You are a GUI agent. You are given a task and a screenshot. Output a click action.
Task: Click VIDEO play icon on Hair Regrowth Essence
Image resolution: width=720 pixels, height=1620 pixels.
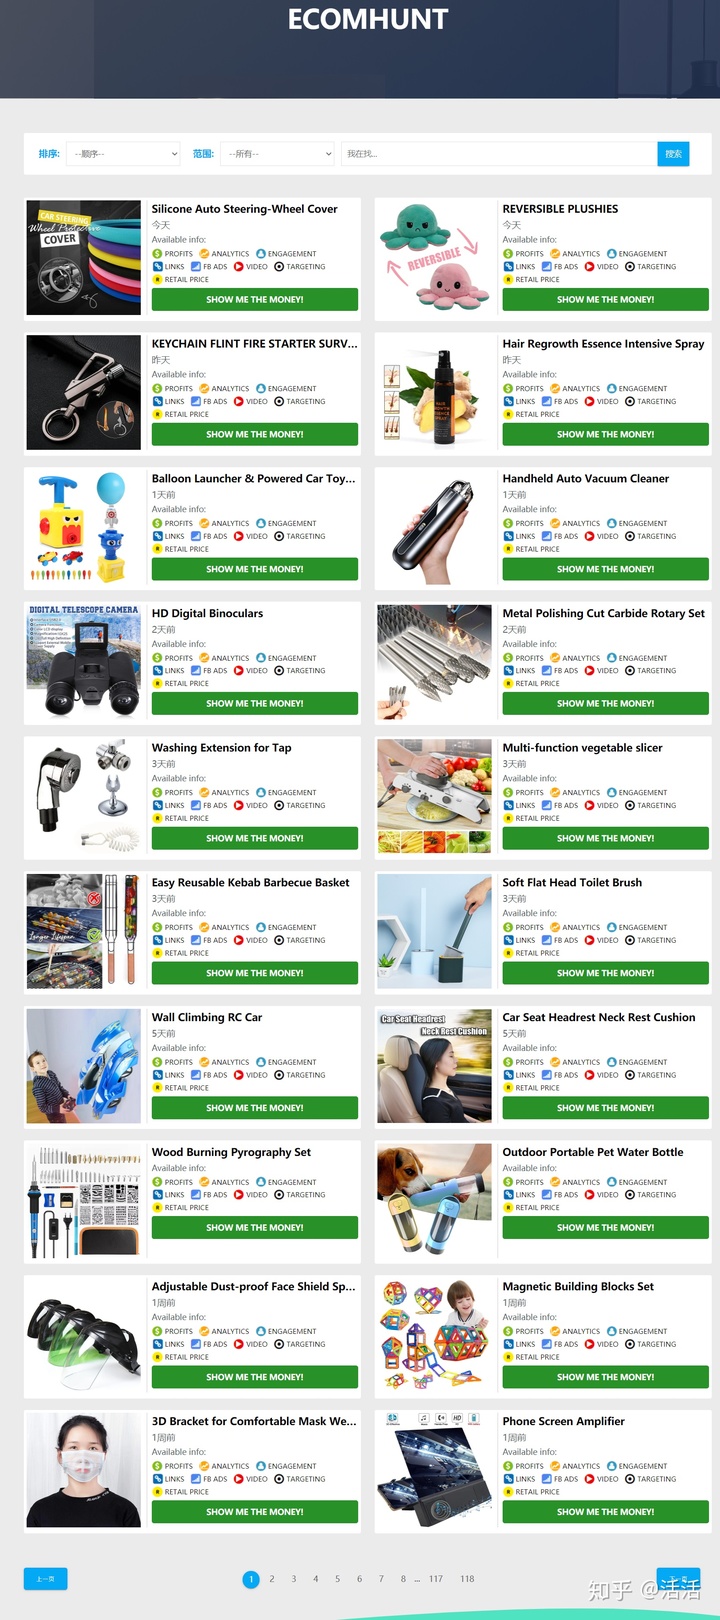pyautogui.click(x=590, y=402)
